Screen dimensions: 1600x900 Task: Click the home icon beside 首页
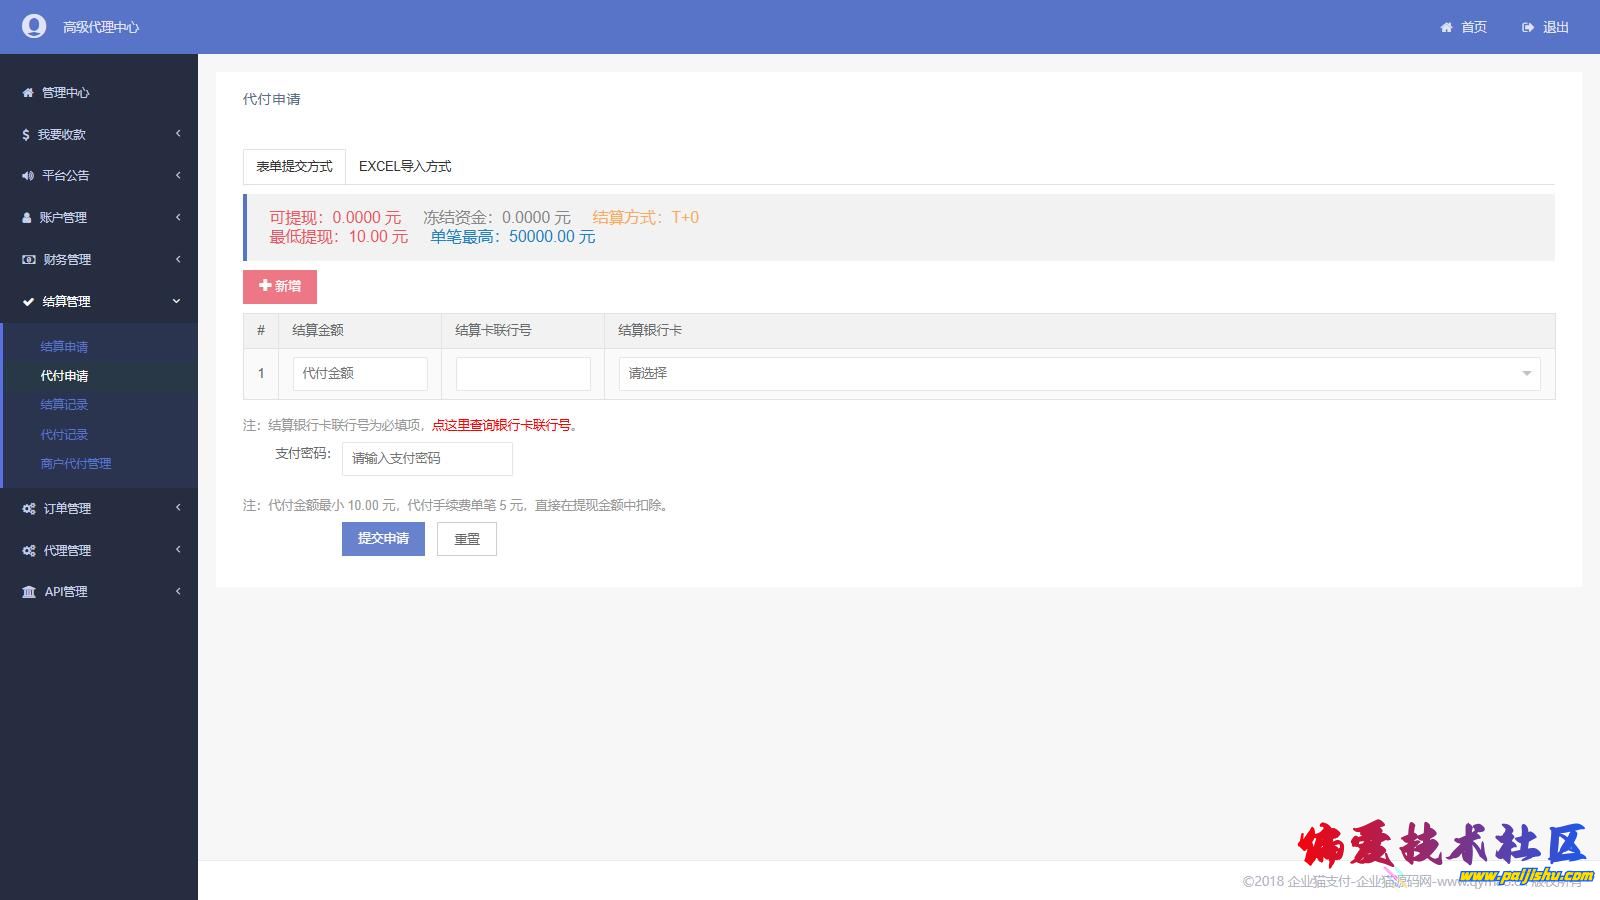(1446, 28)
